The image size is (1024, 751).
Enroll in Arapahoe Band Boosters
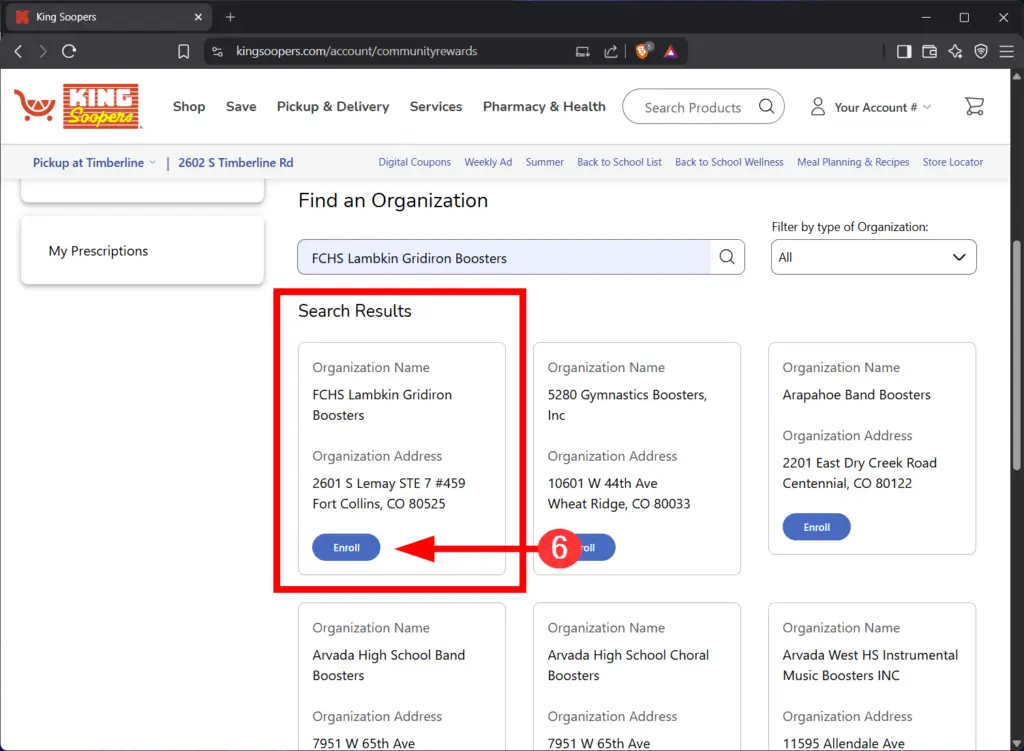tap(816, 527)
